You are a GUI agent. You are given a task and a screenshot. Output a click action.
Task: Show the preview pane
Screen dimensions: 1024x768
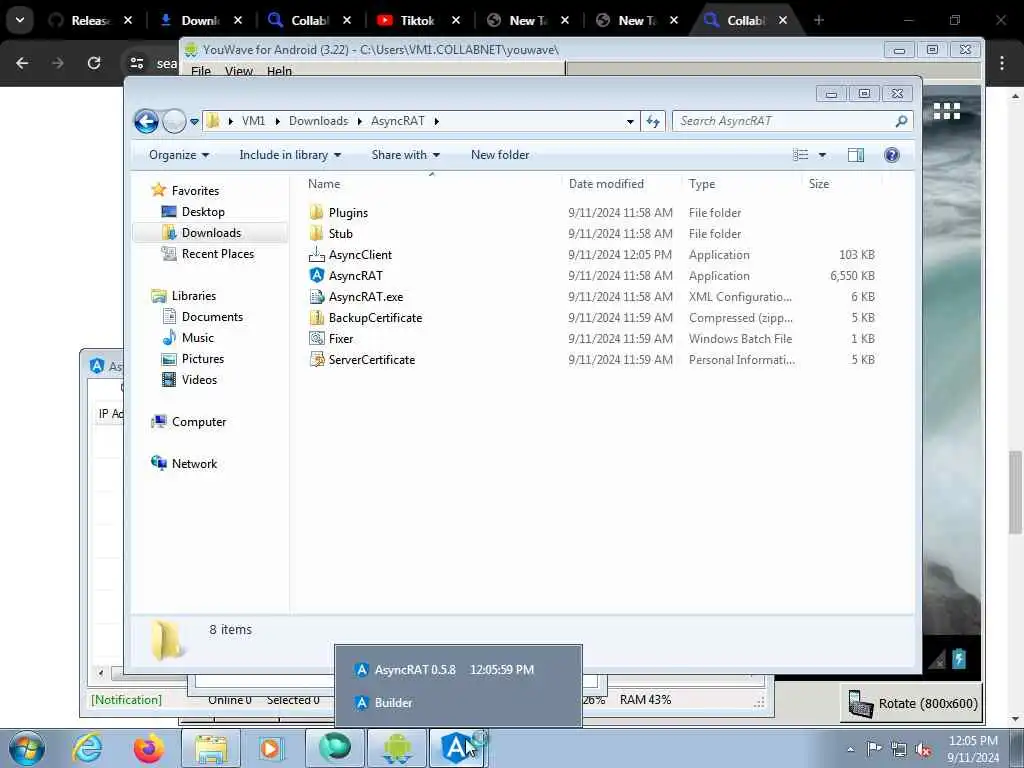[x=856, y=155]
